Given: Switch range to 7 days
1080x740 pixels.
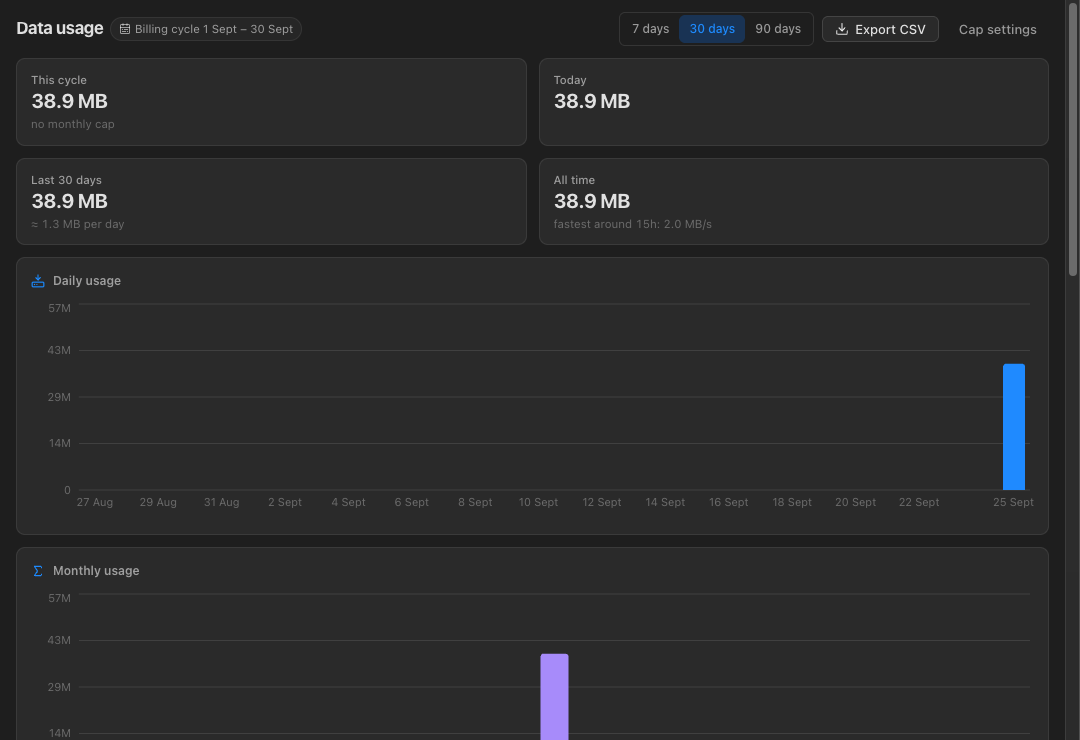Looking at the screenshot, I should [650, 29].
